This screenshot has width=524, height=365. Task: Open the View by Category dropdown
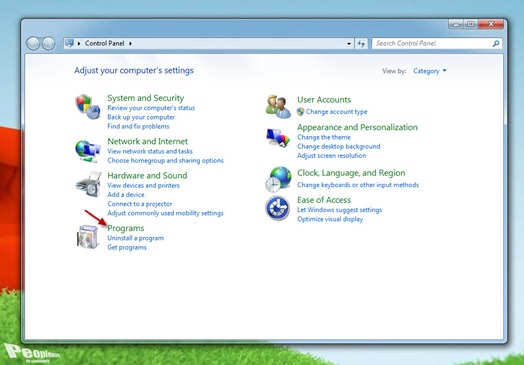(x=430, y=71)
